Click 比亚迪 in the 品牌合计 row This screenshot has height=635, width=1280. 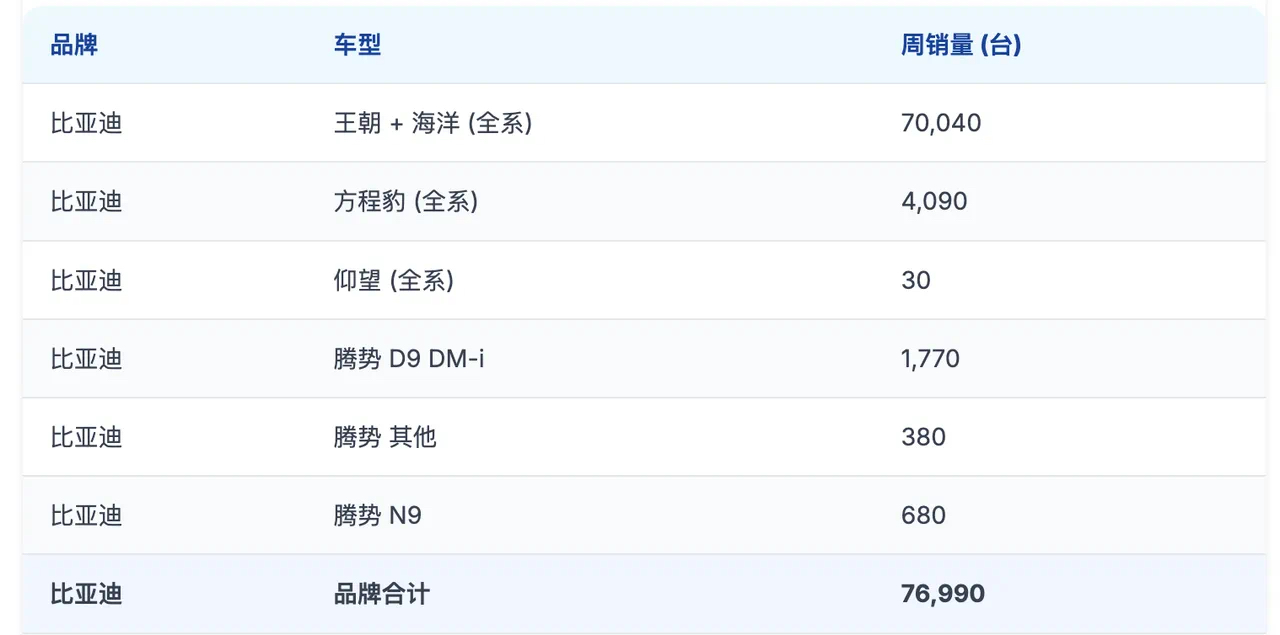(x=86, y=594)
